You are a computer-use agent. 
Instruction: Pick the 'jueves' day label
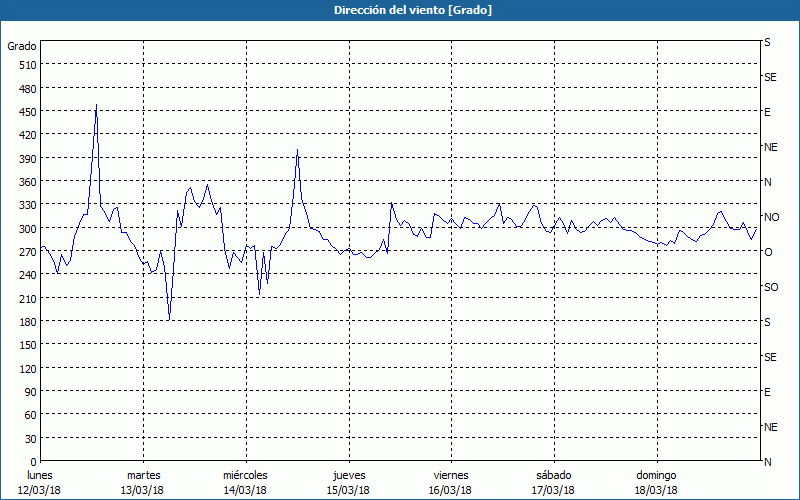pyautogui.click(x=348, y=475)
